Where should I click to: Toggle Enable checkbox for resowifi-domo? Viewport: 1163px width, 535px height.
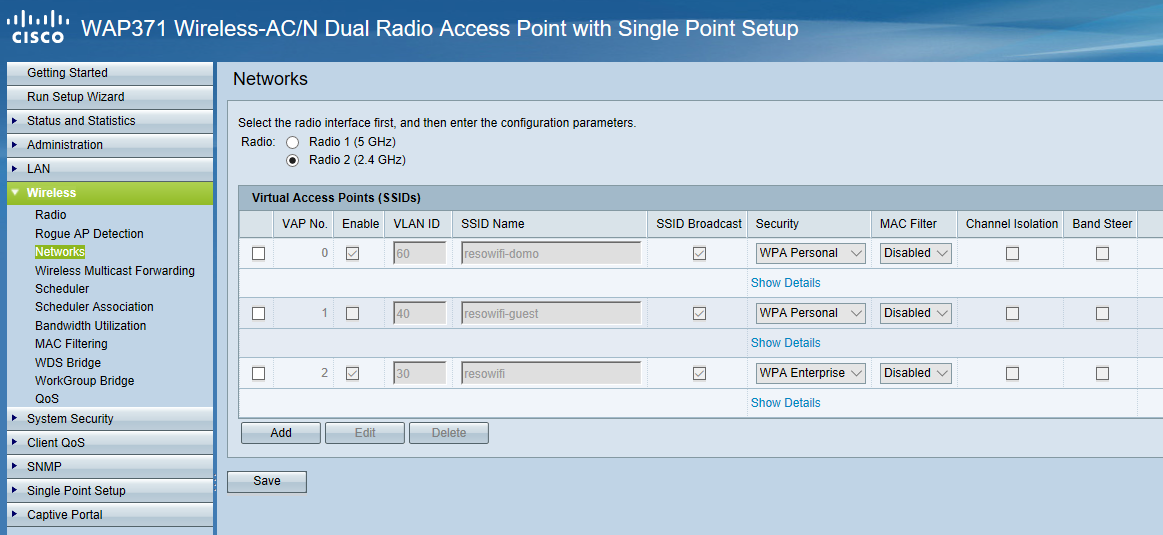coord(352,254)
